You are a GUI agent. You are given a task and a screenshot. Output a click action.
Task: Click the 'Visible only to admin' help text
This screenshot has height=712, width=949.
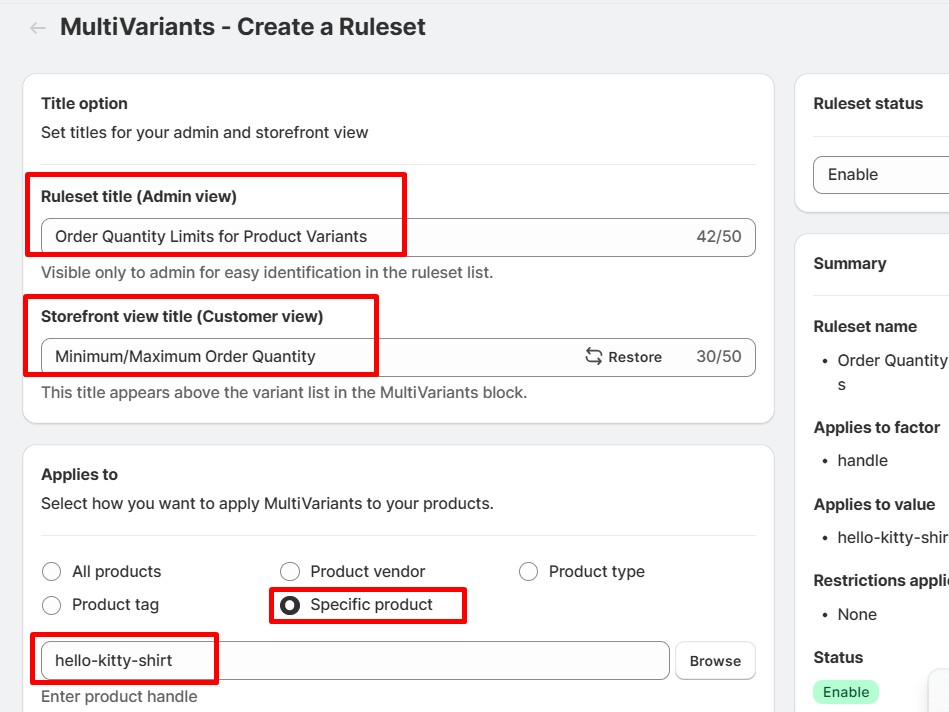coord(267,272)
